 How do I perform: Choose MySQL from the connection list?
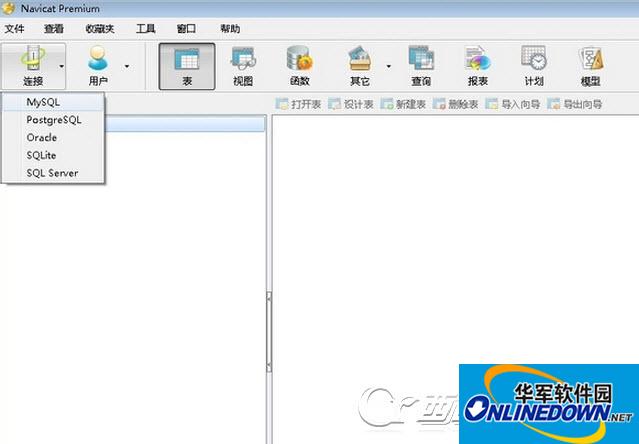[x=50, y=102]
